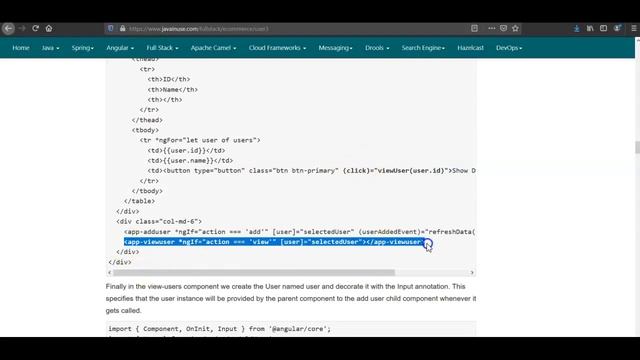The height and width of the screenshot is (360, 640).
Task: Save page to Pocket icon
Action: click(x=503, y=28)
